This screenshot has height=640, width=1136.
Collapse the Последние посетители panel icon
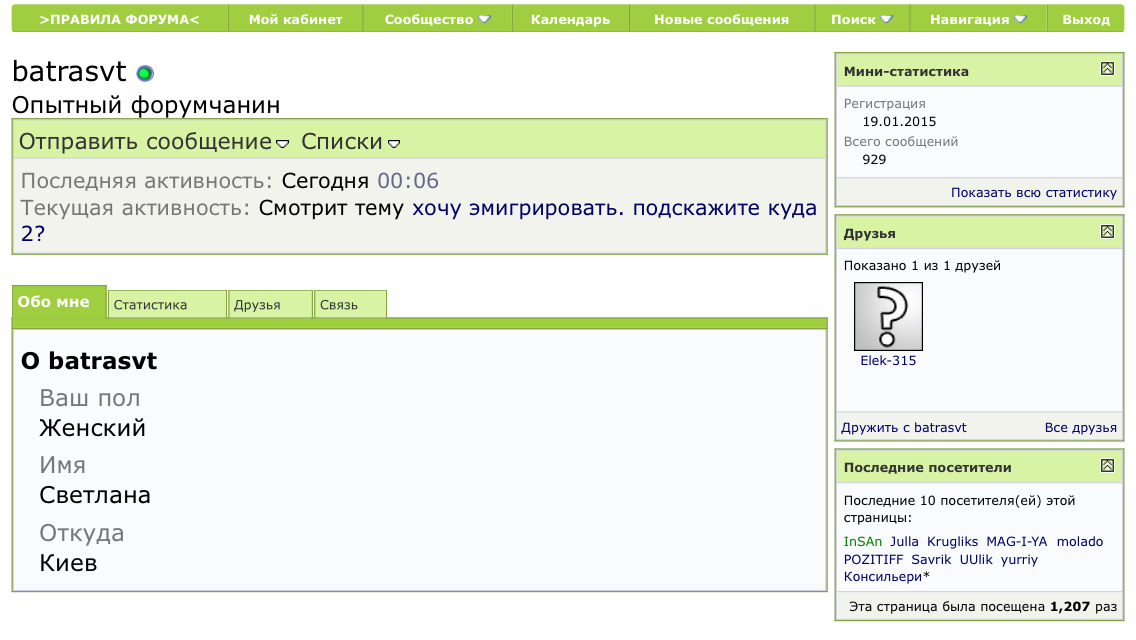(1107, 466)
